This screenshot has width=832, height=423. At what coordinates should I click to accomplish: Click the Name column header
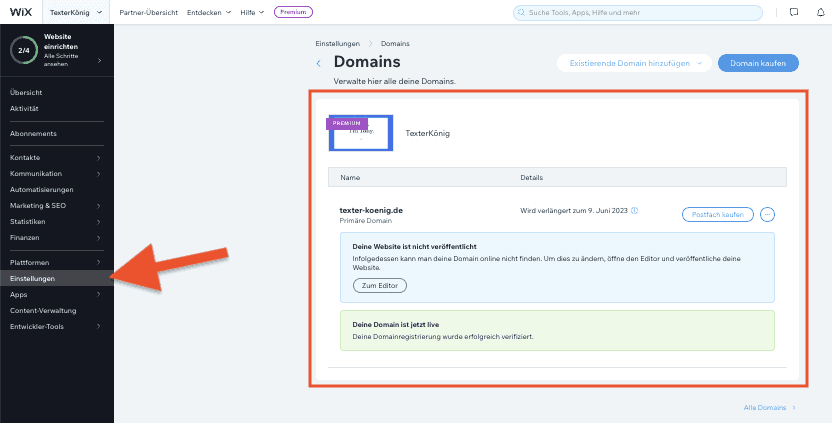pos(350,177)
